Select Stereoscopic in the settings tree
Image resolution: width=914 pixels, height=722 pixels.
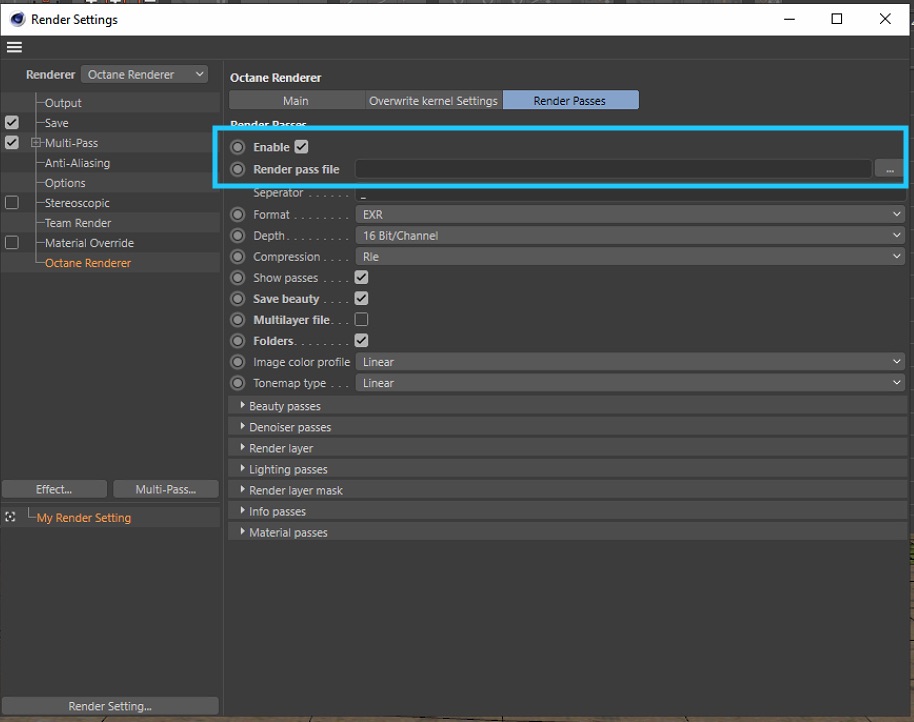(77, 203)
